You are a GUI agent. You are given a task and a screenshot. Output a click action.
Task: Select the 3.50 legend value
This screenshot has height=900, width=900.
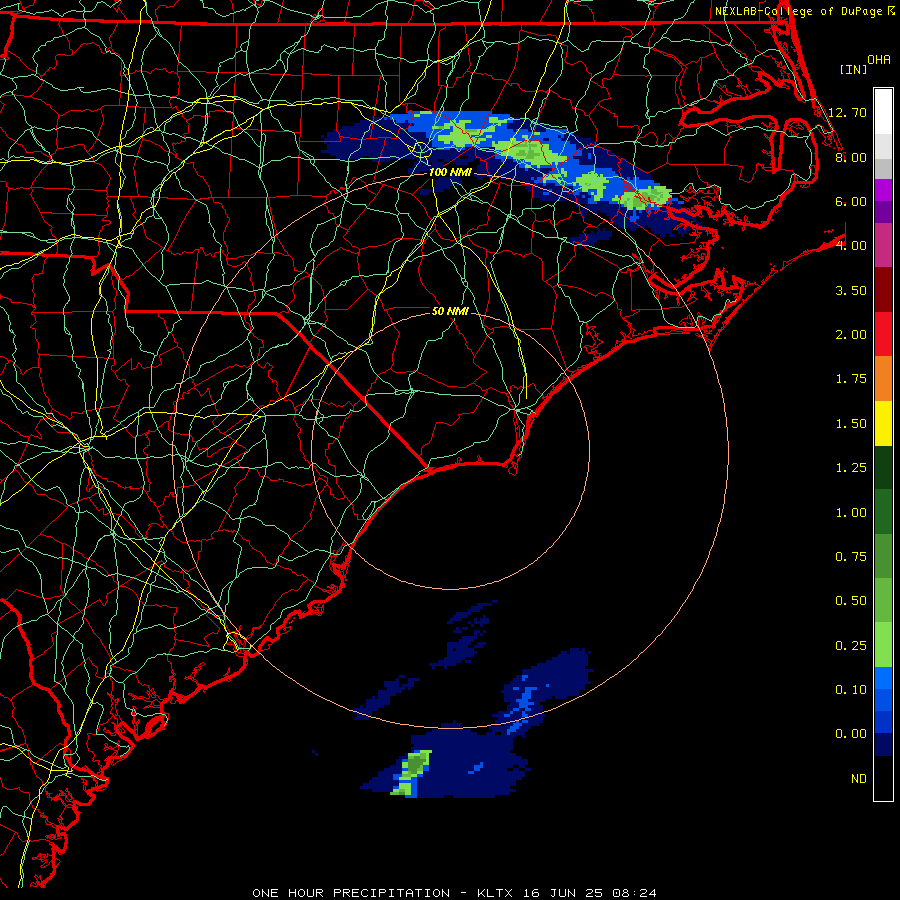(x=851, y=290)
